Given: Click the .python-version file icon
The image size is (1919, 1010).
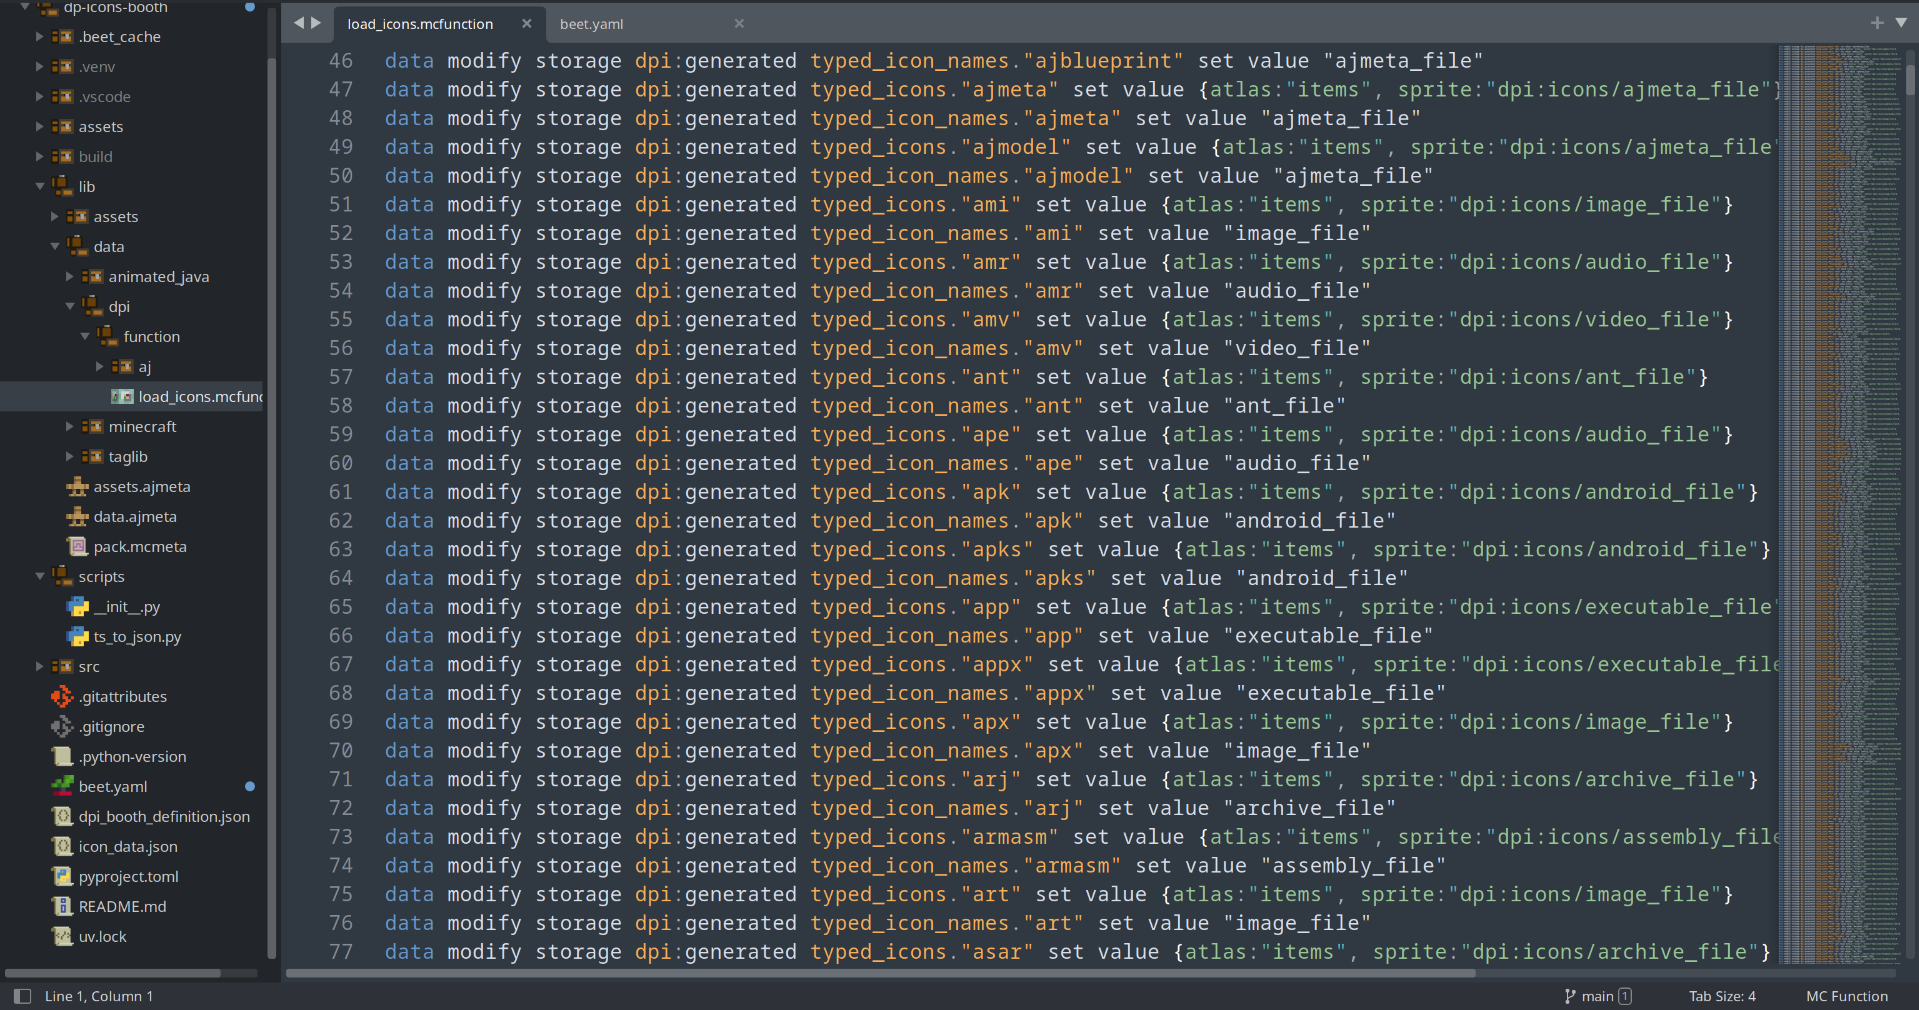Looking at the screenshot, I should 62,757.
